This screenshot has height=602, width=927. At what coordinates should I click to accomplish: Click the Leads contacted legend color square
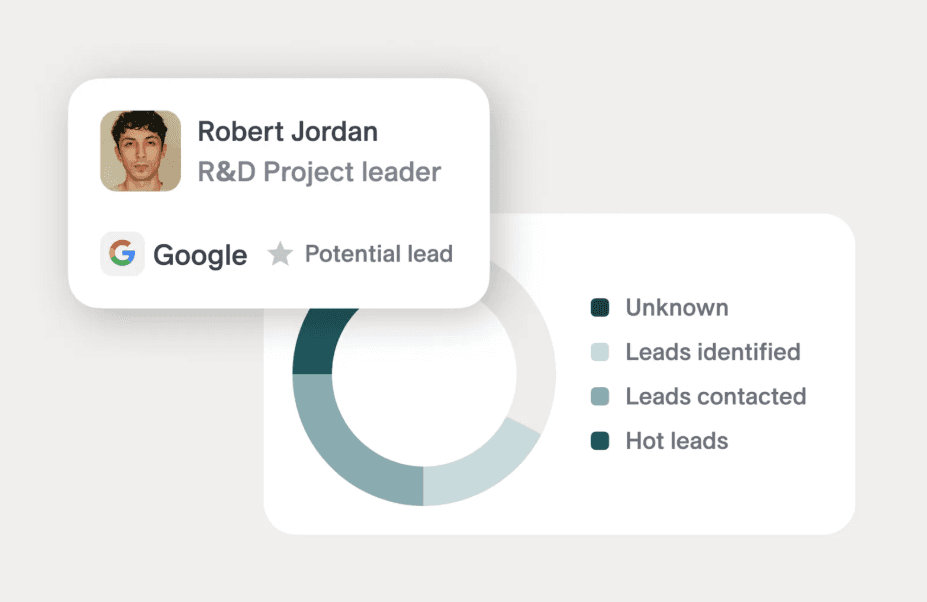(600, 396)
